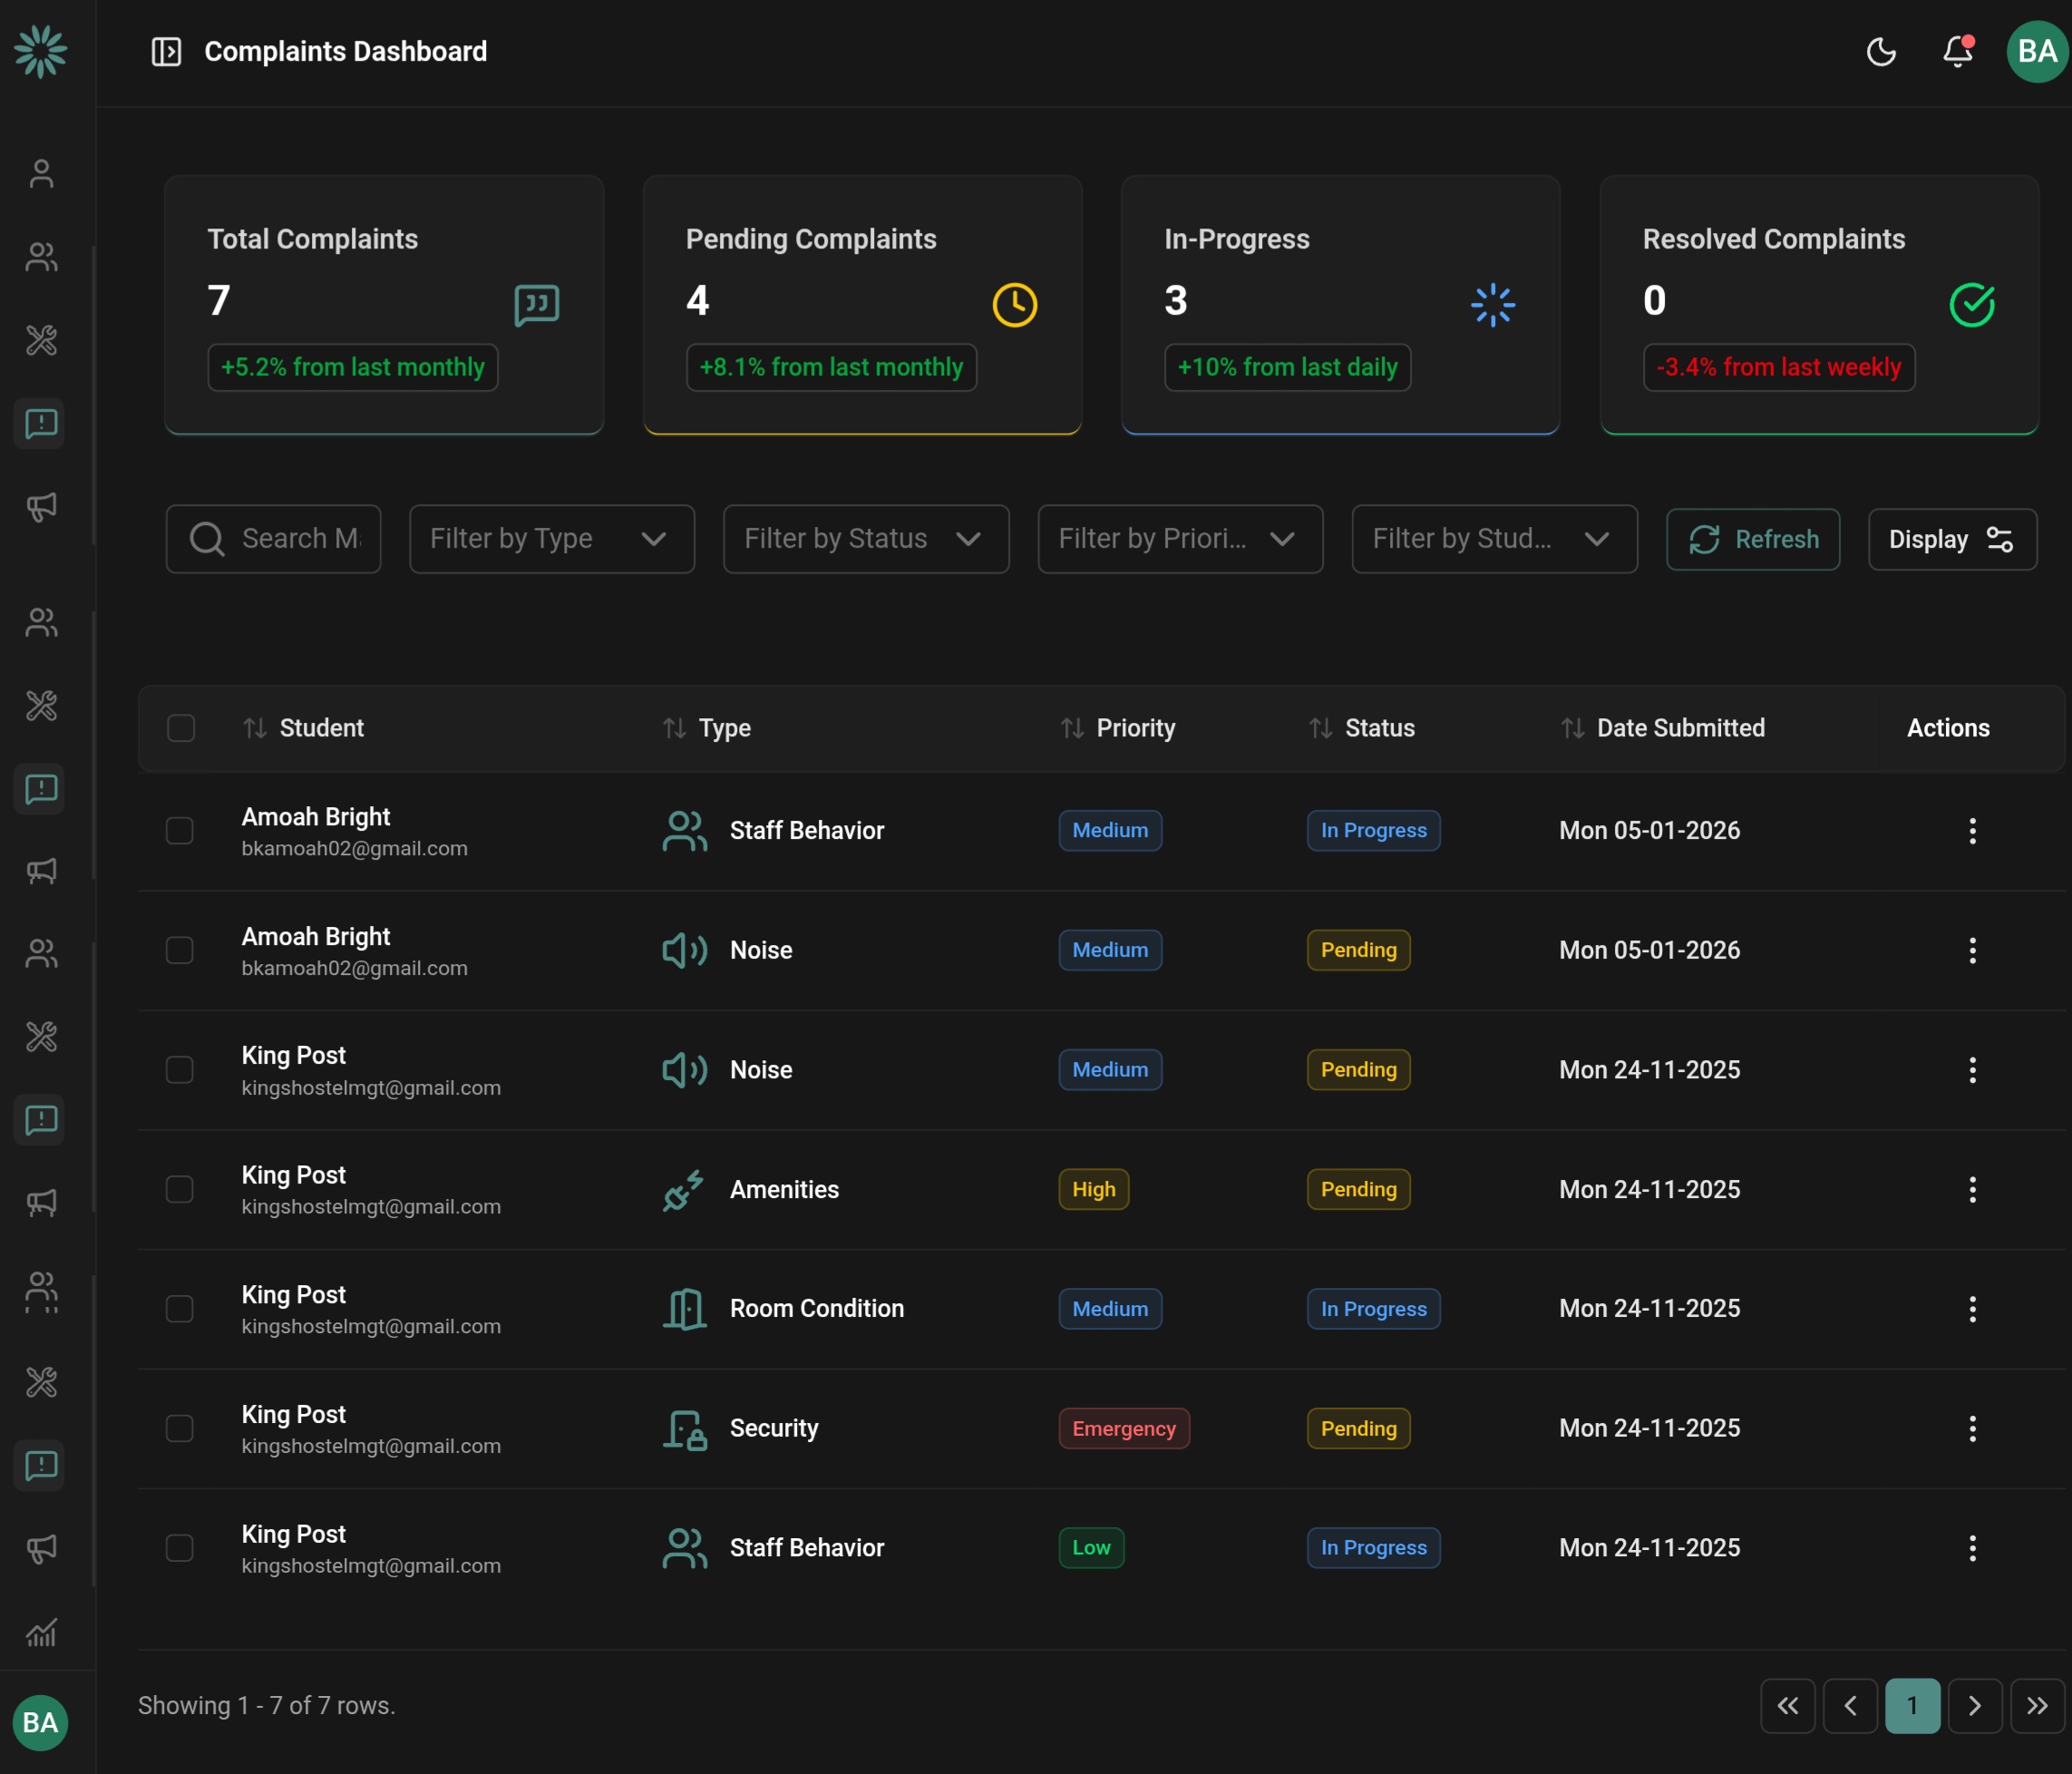The width and height of the screenshot is (2072, 1774).
Task: Switch theme with the moon icon
Action: click(x=1881, y=51)
